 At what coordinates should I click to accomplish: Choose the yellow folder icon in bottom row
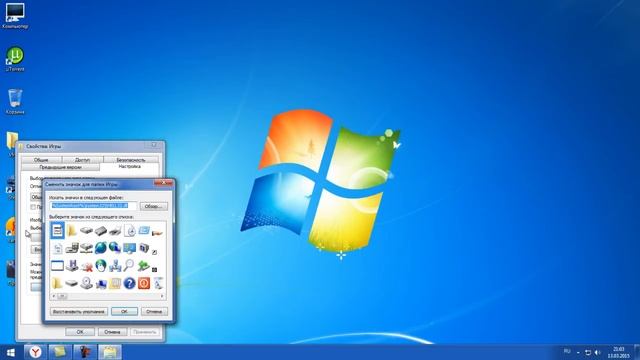tap(57, 283)
